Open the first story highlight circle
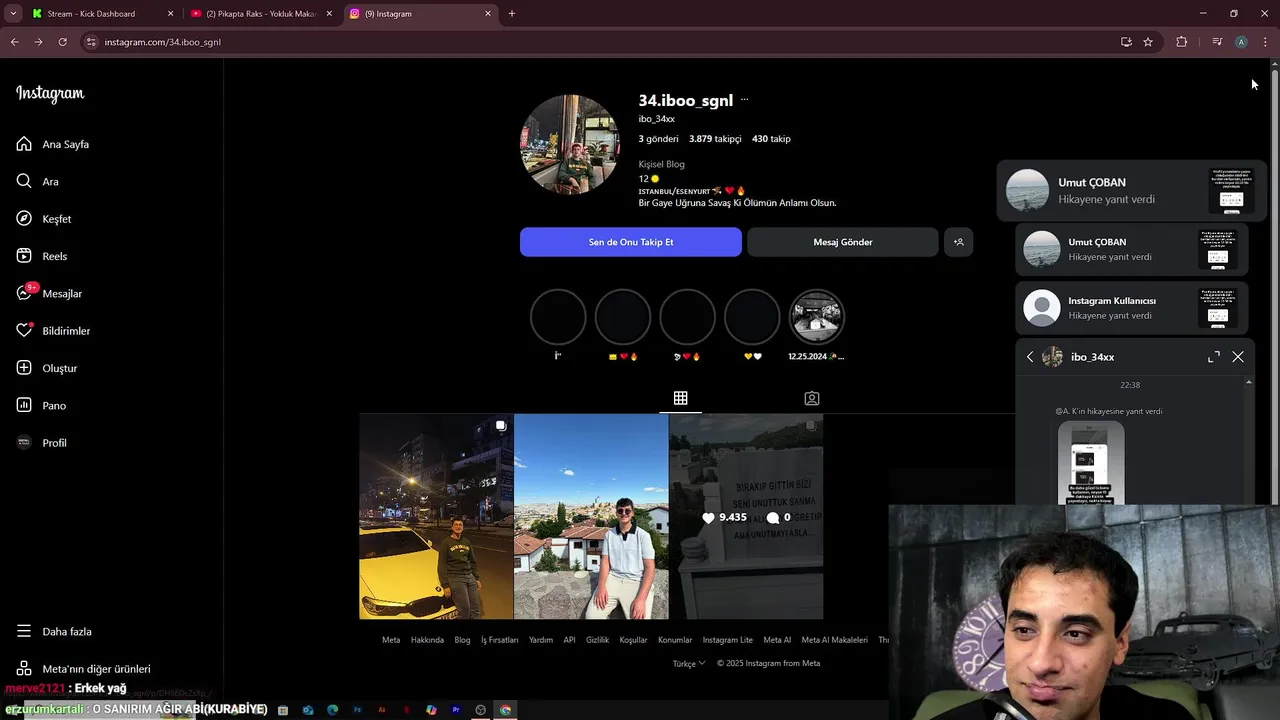The image size is (1280, 720). point(558,317)
